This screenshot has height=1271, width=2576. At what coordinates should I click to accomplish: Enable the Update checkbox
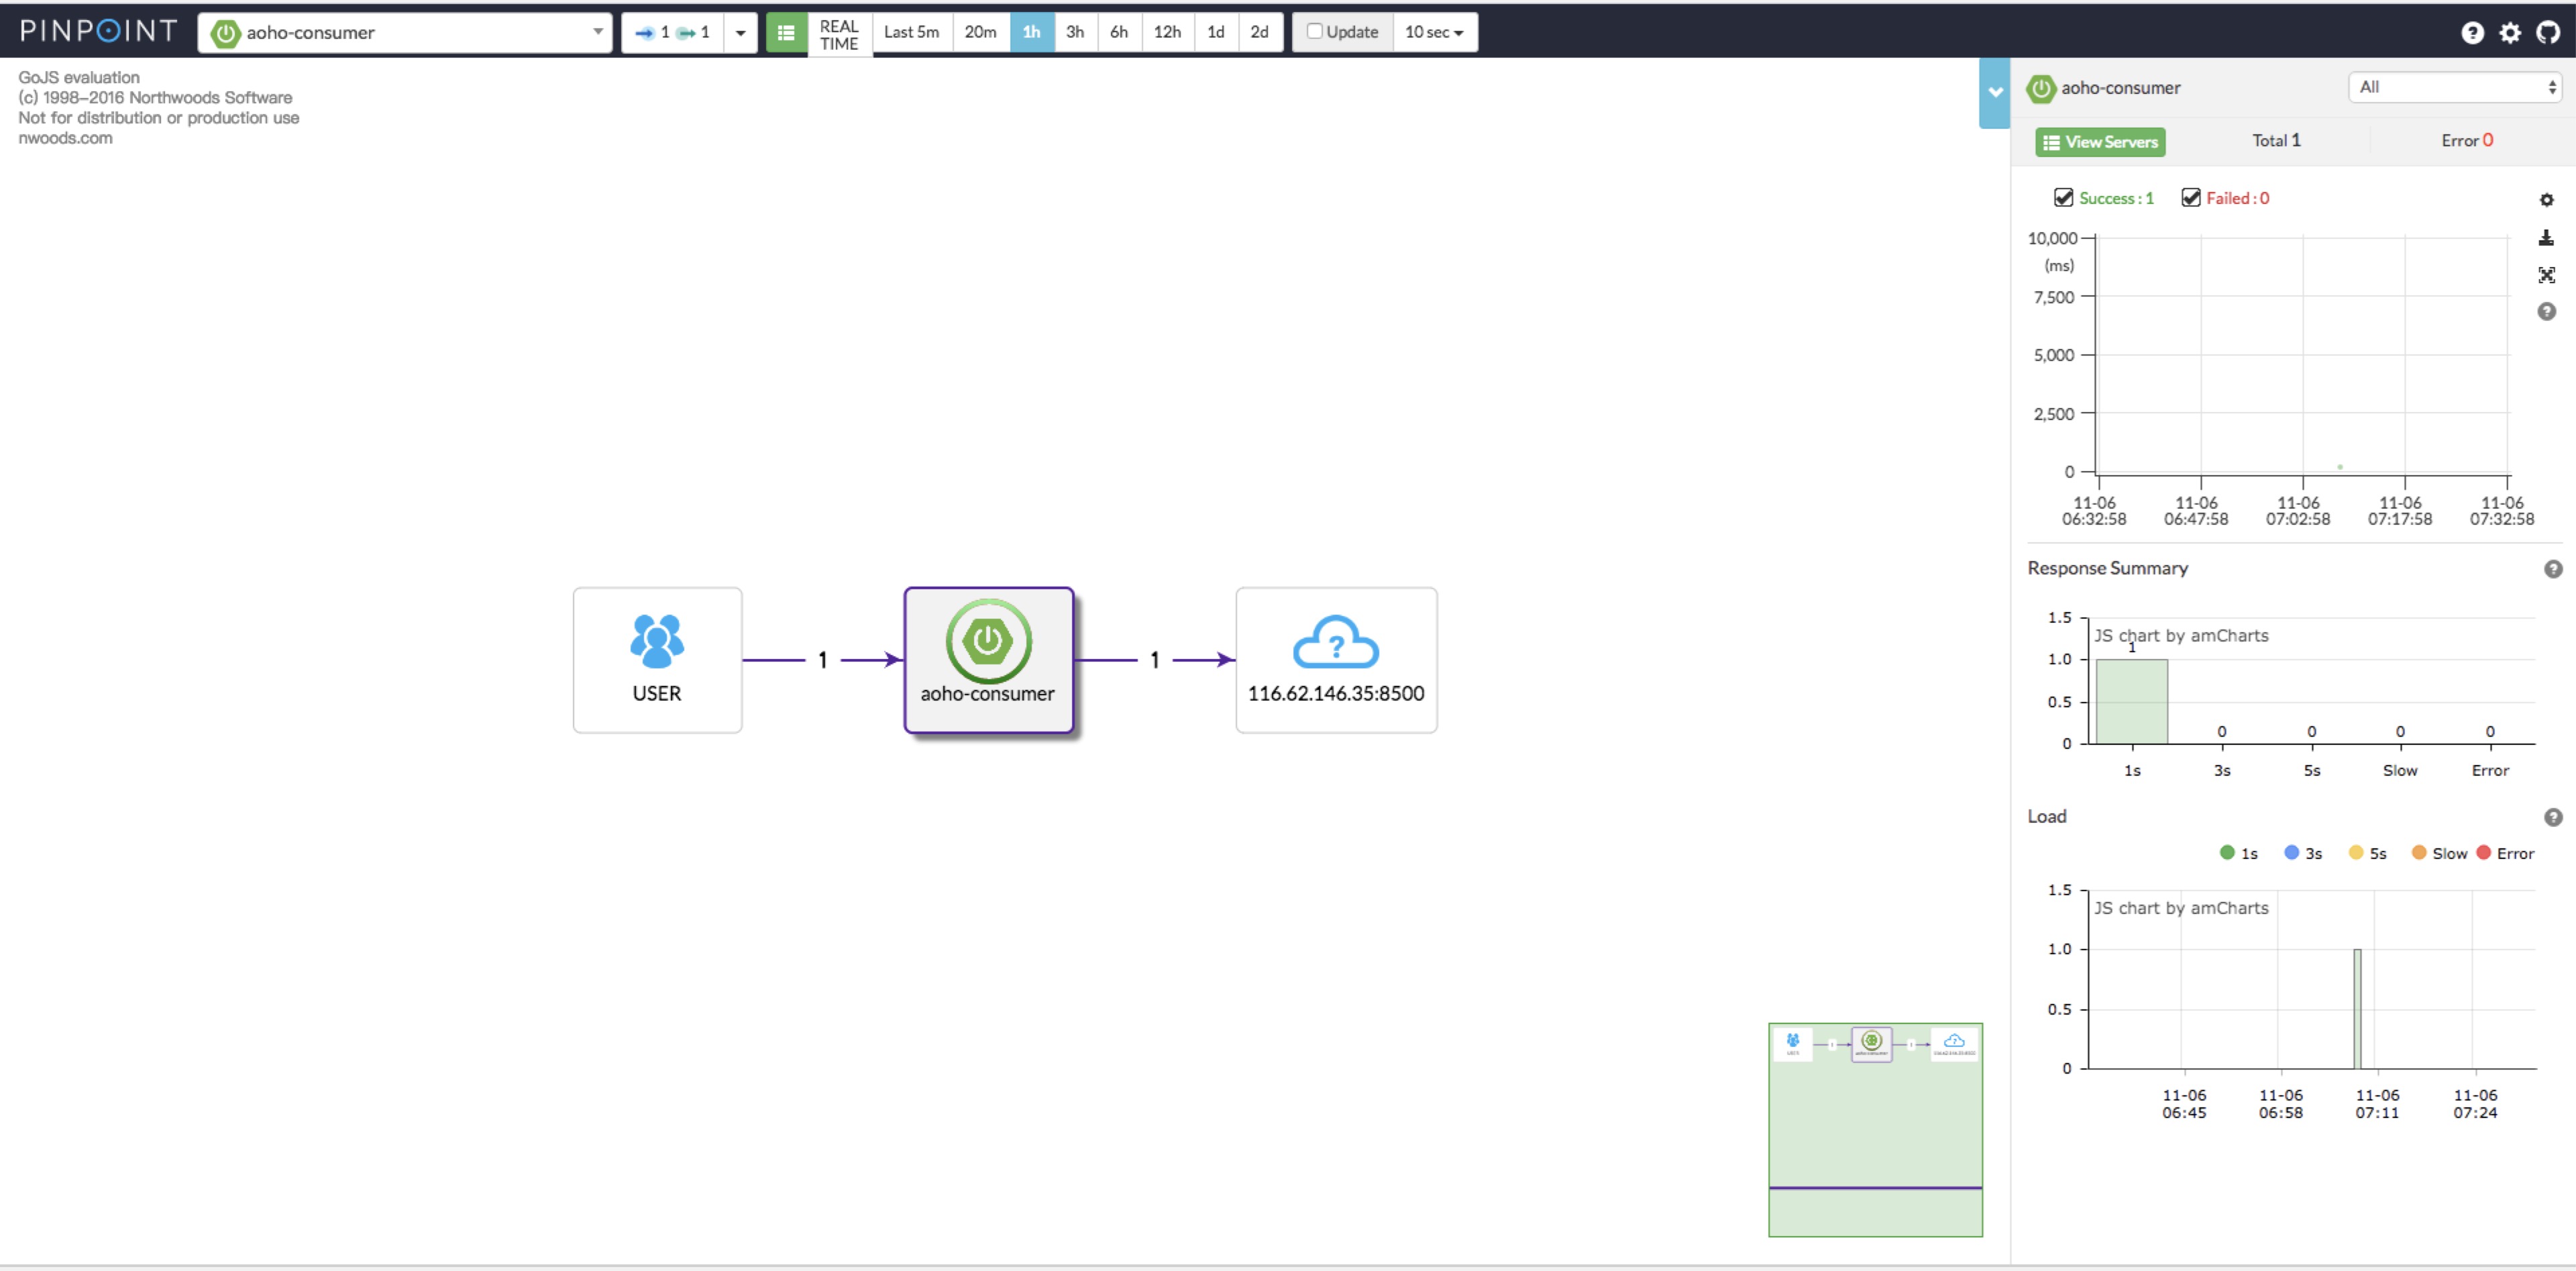[1314, 31]
